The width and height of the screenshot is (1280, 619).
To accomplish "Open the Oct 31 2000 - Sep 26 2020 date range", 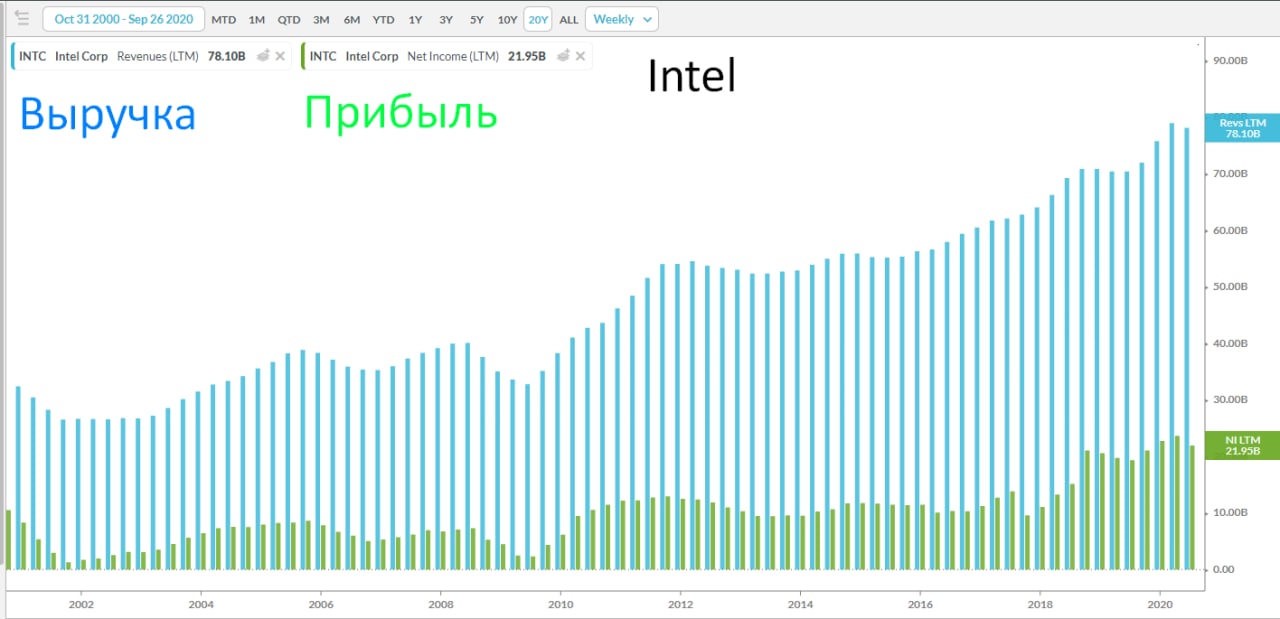I will click(x=124, y=19).
